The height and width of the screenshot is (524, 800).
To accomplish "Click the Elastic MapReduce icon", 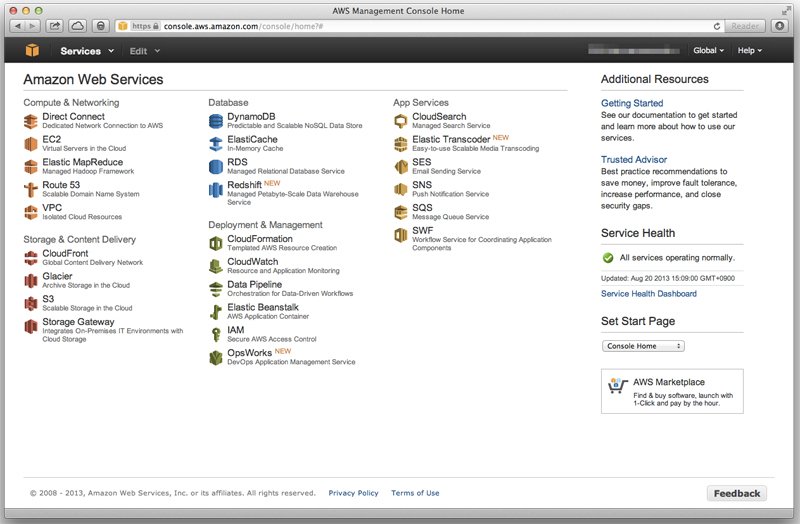I will [x=31, y=167].
